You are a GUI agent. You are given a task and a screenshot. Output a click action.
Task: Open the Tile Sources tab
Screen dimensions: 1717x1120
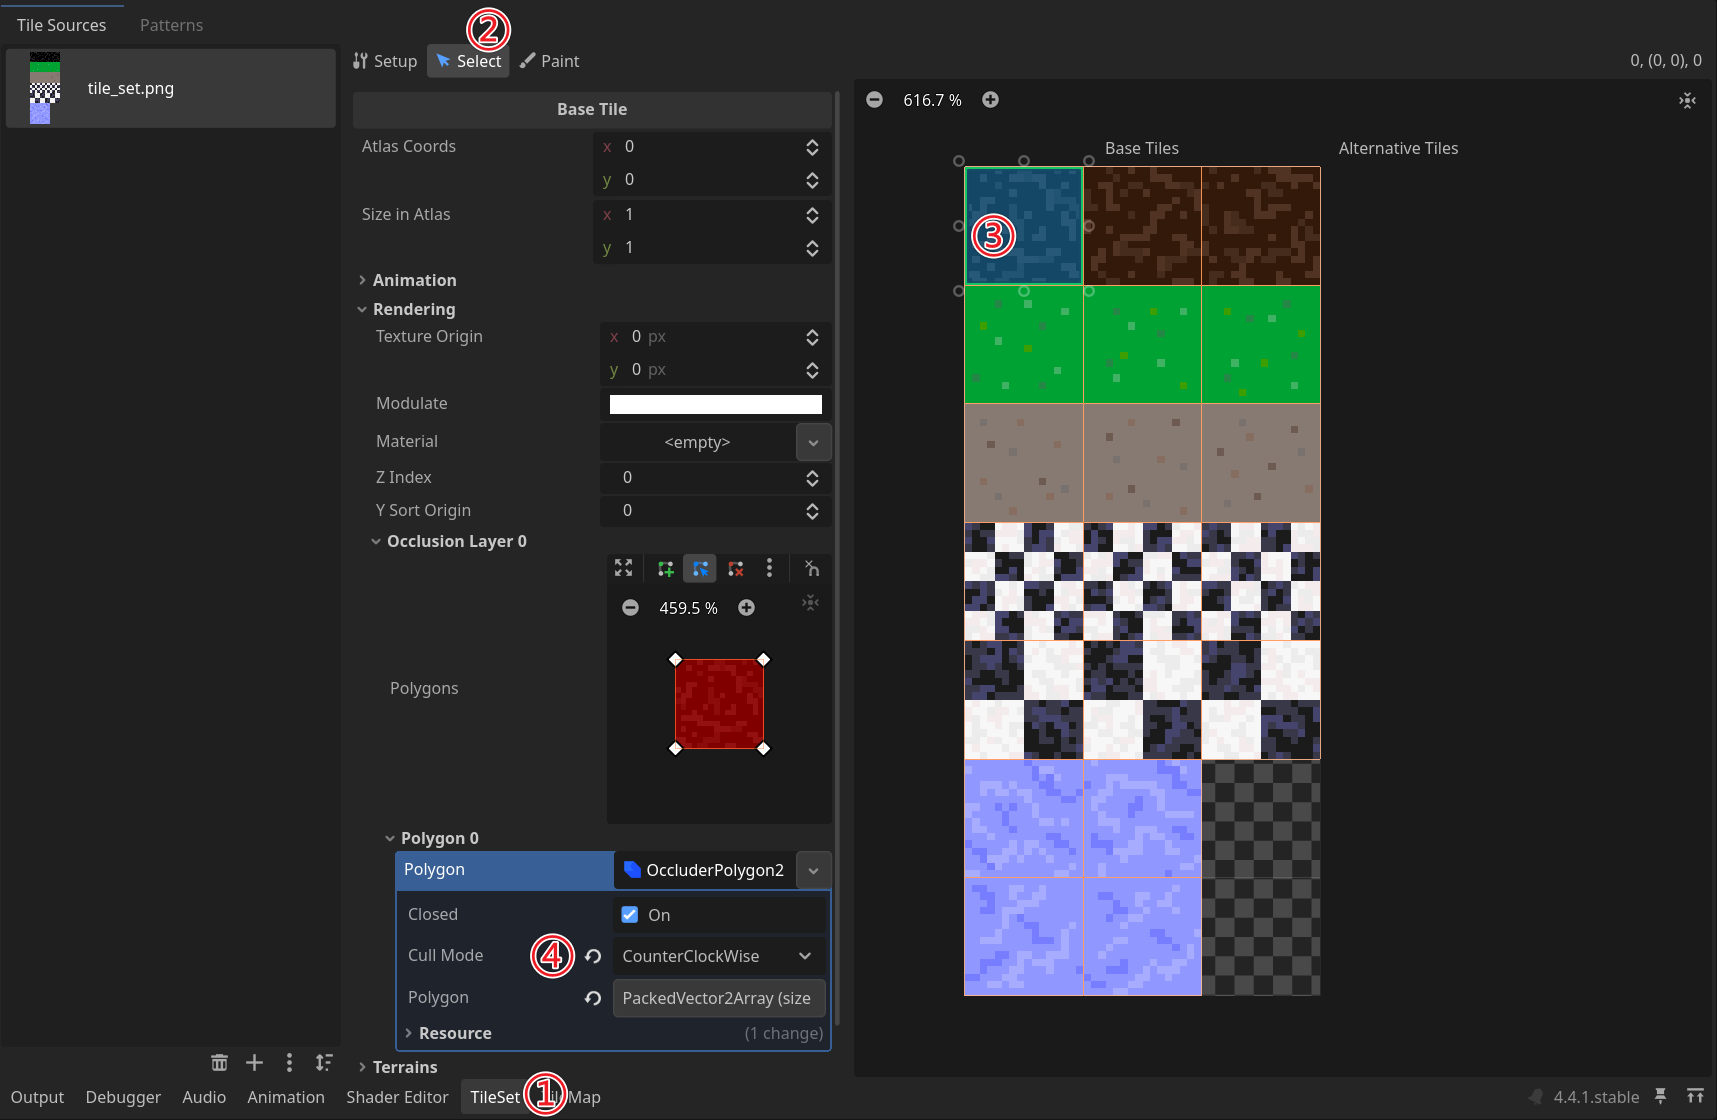pyautogui.click(x=61, y=25)
